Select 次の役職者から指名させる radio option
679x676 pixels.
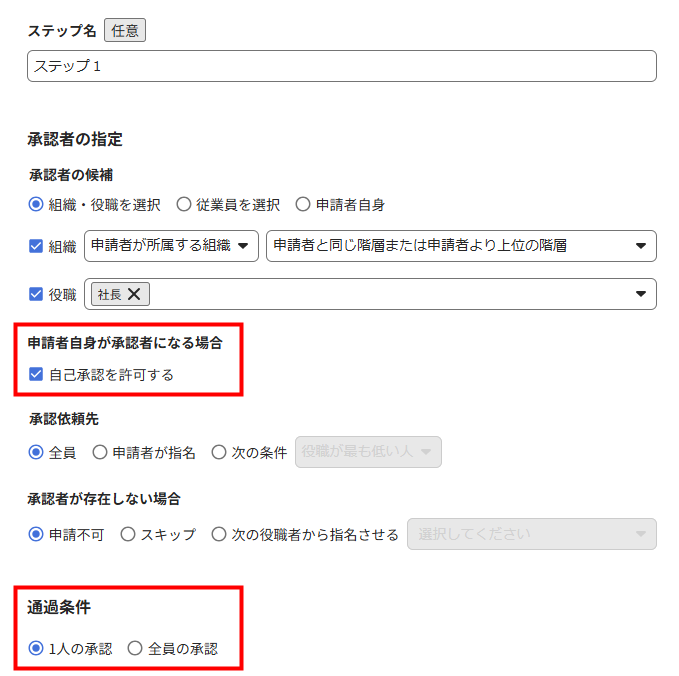click(219, 534)
